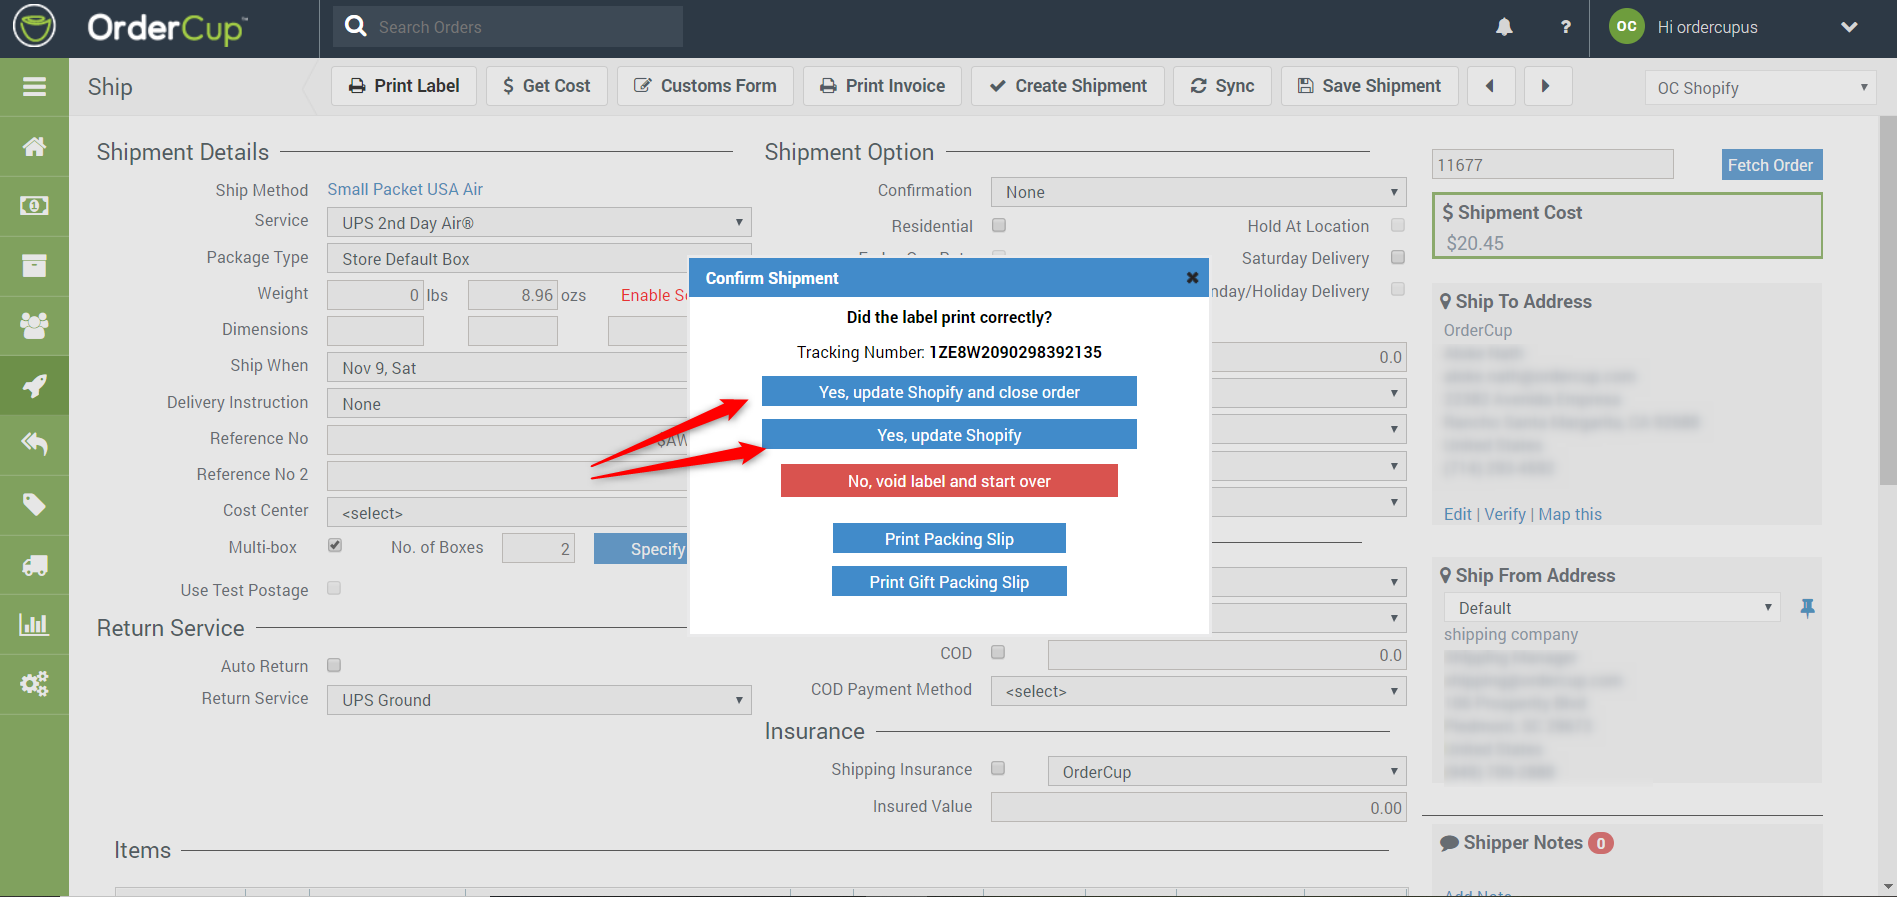
Task: Open Customs Form from toolbar
Action: click(705, 86)
